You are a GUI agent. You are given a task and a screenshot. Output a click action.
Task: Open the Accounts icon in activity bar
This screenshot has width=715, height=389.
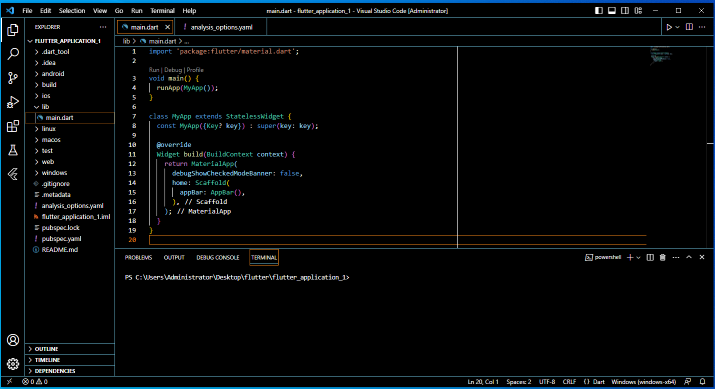tap(13, 340)
